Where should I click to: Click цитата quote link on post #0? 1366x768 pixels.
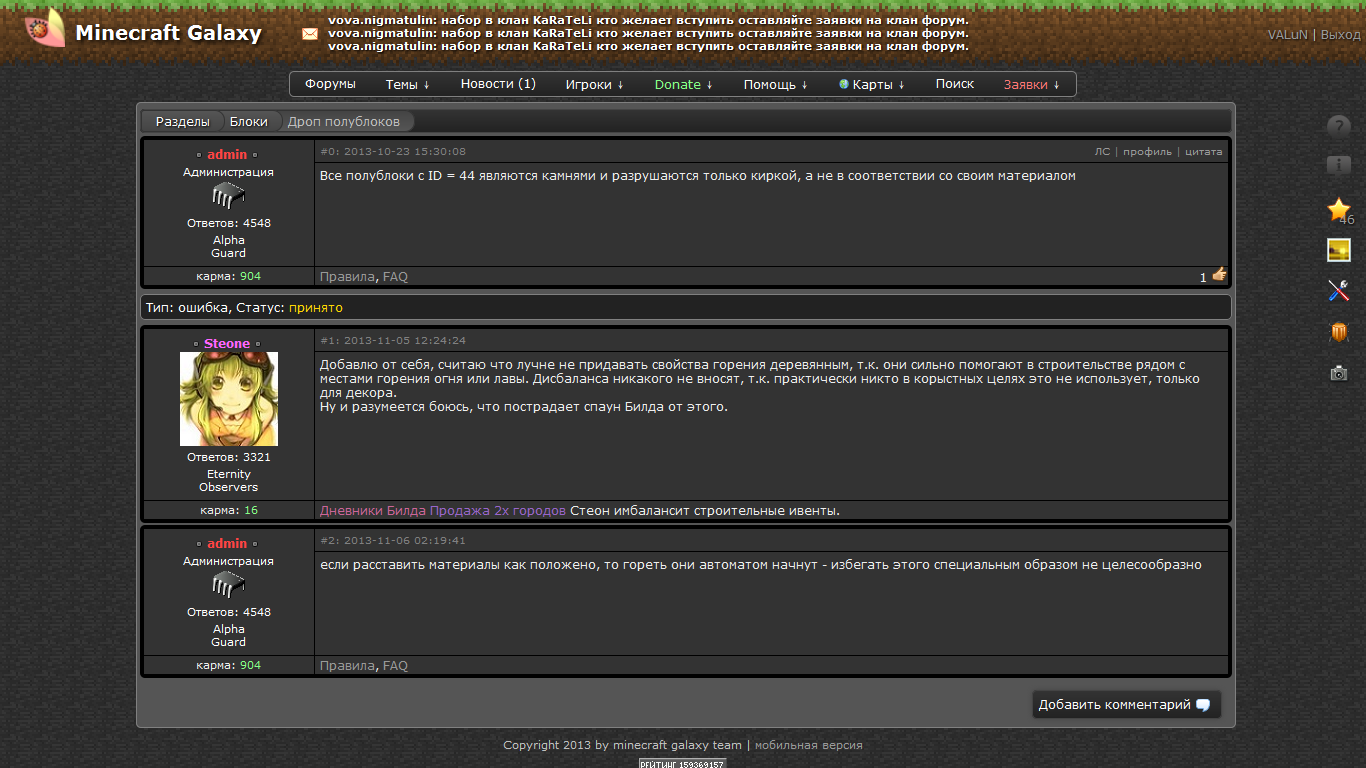pyautogui.click(x=1203, y=152)
